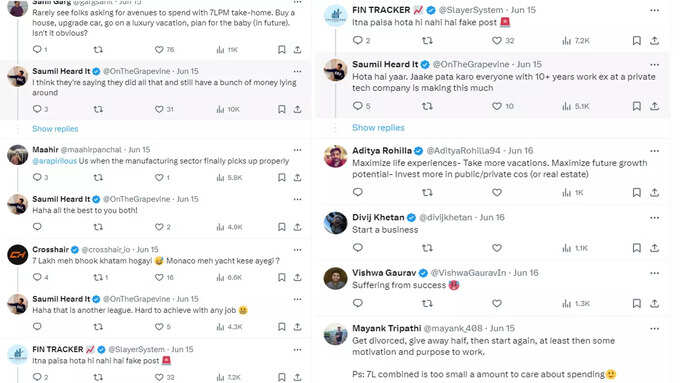Open more options menu on Maahir's tweet
Viewport: 680px width, 383px height.
point(297,150)
